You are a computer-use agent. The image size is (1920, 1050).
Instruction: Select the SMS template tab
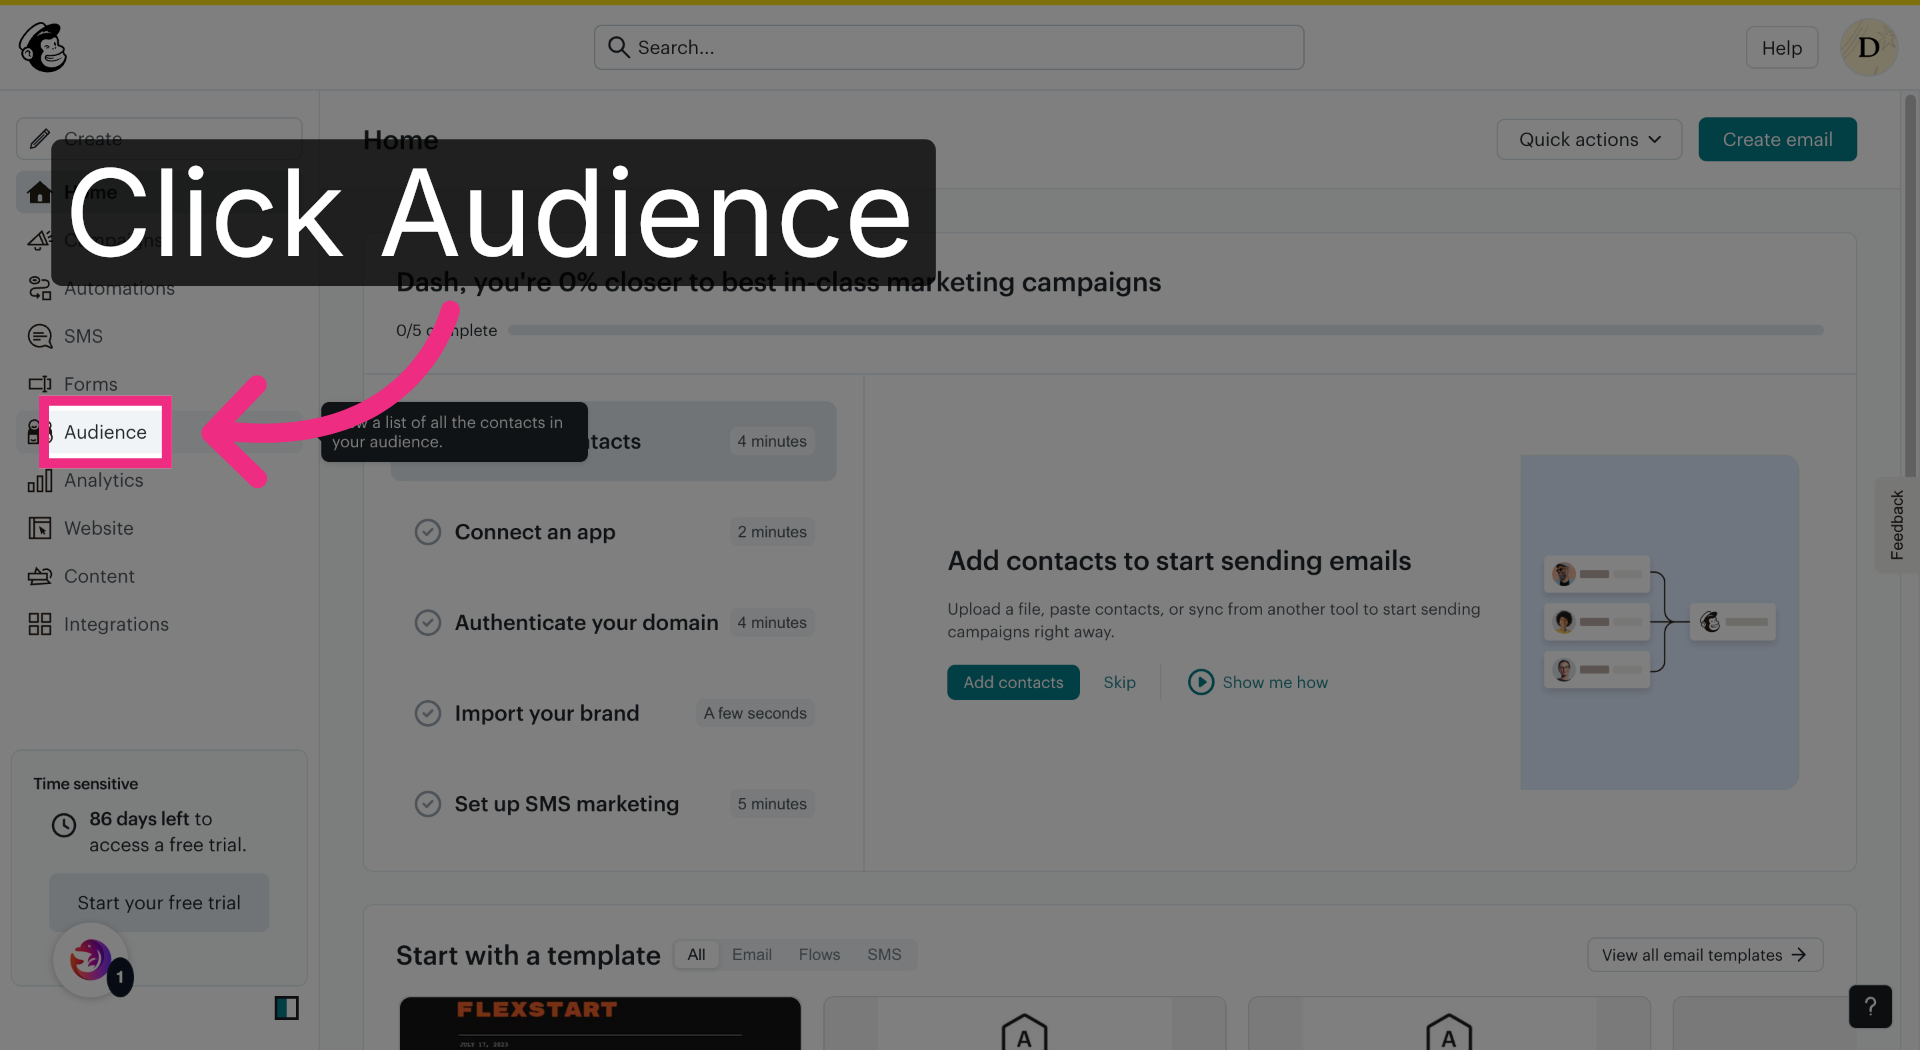pyautogui.click(x=884, y=955)
